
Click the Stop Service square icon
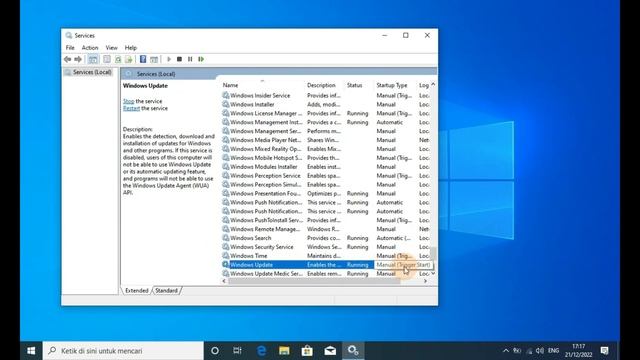(179, 59)
